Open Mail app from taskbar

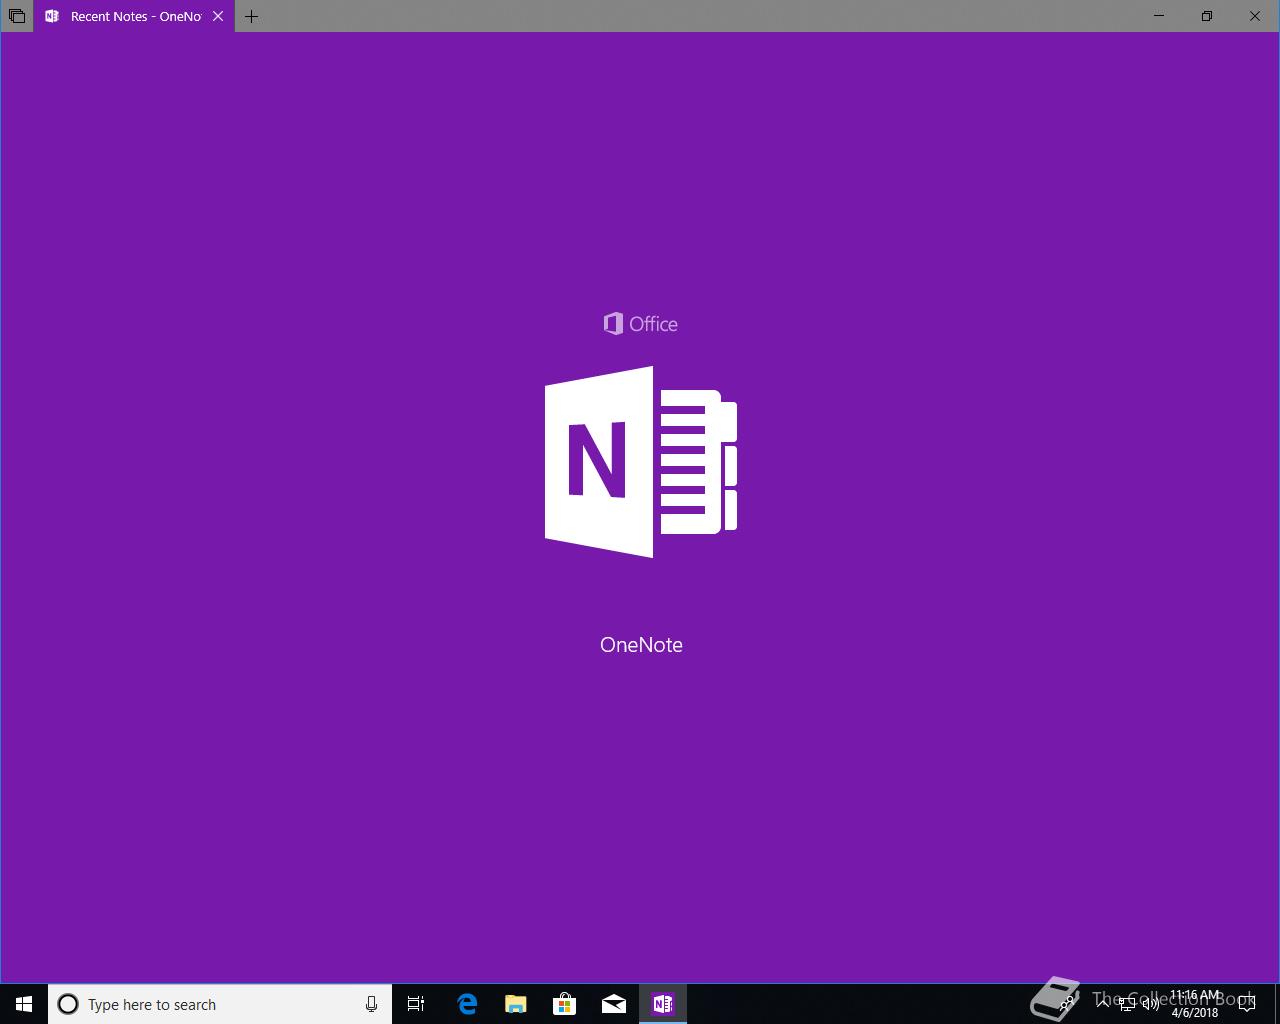coord(614,1004)
